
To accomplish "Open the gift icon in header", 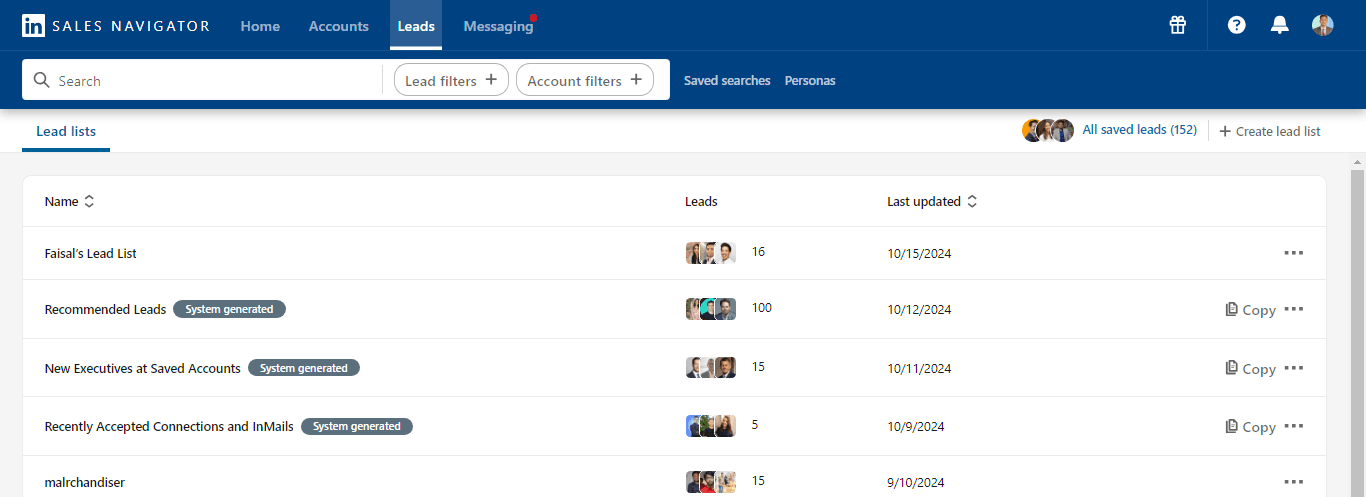I will 1177,26.
